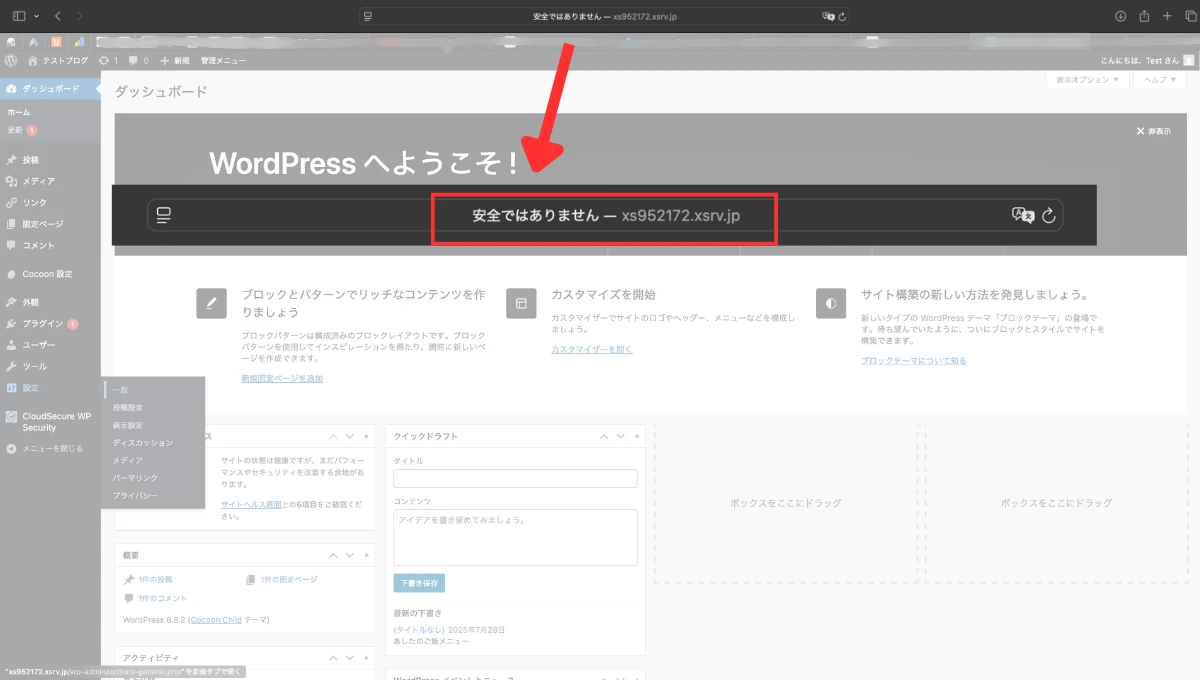Dismiss the welcome panel with 非表示
1200x680 pixels.
(1154, 131)
